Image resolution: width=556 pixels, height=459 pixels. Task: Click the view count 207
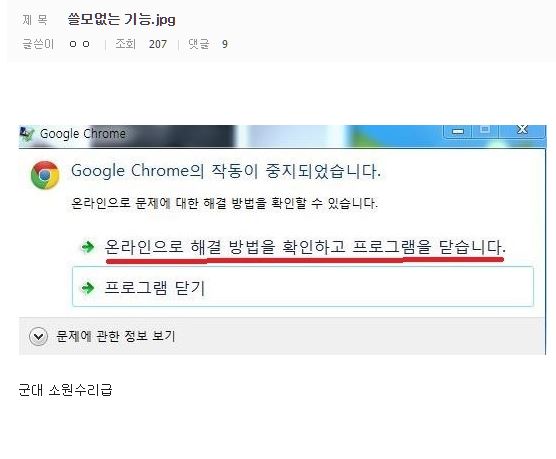(158, 44)
